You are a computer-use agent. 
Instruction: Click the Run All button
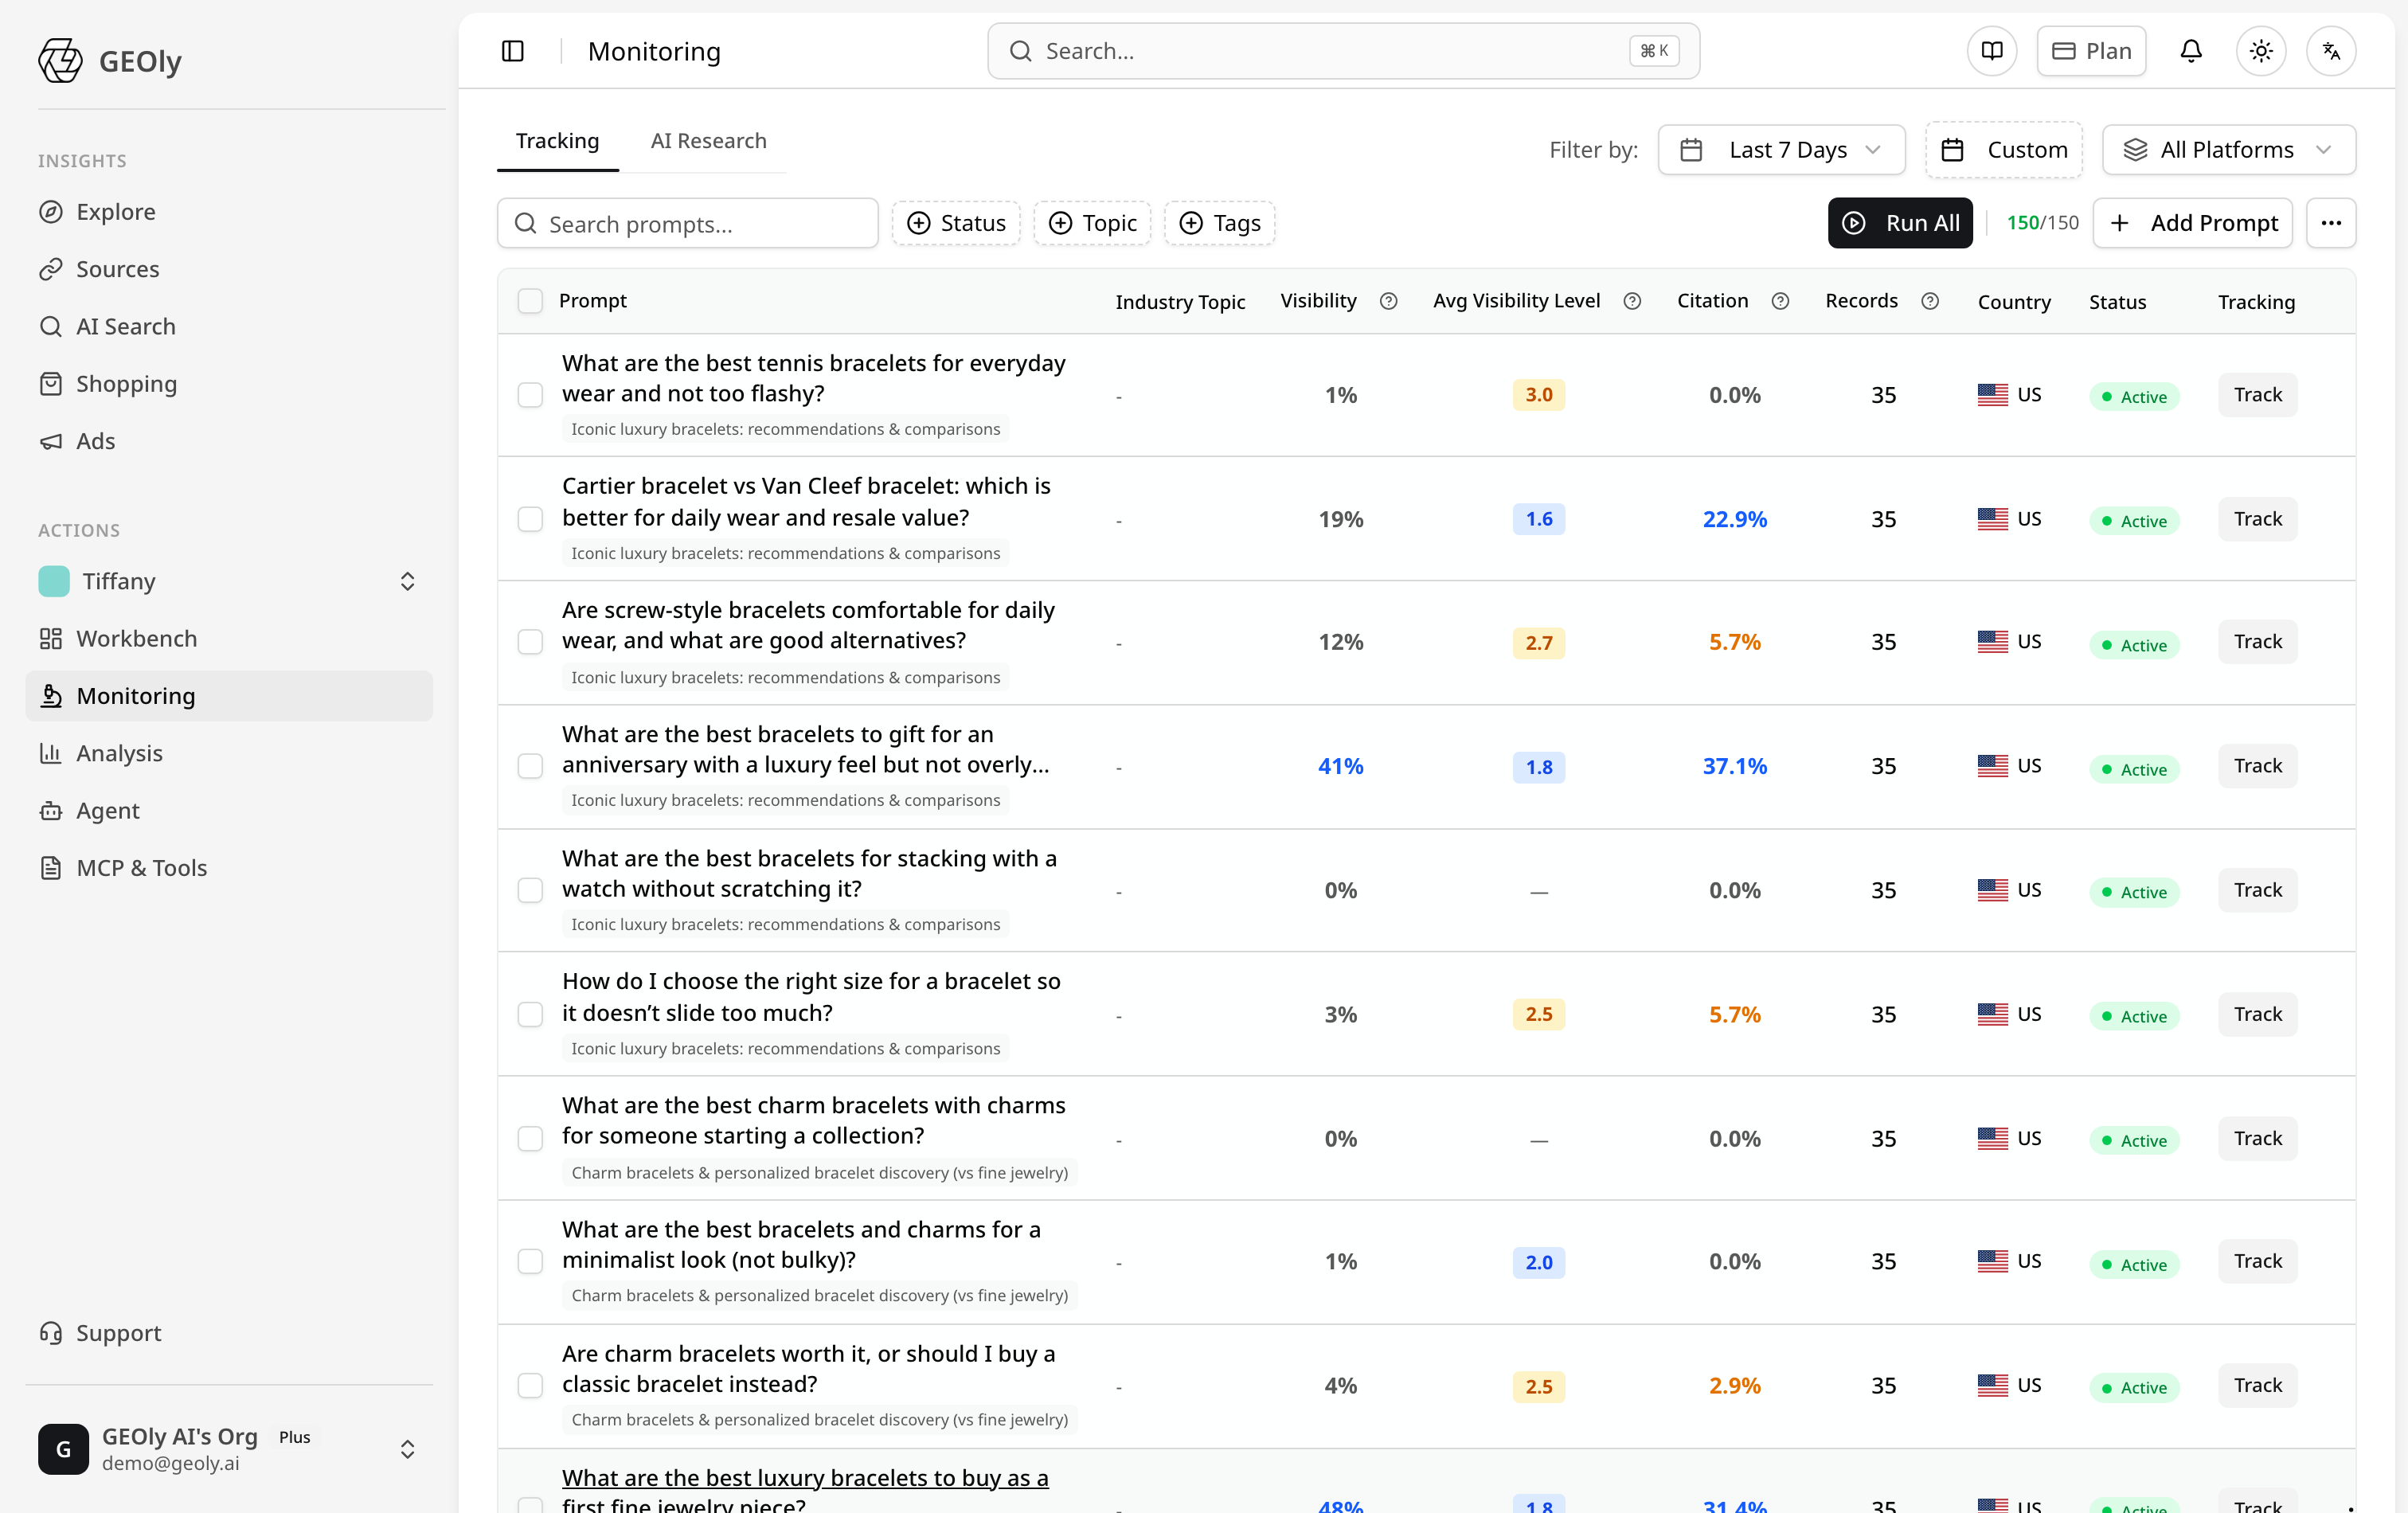tap(1900, 223)
